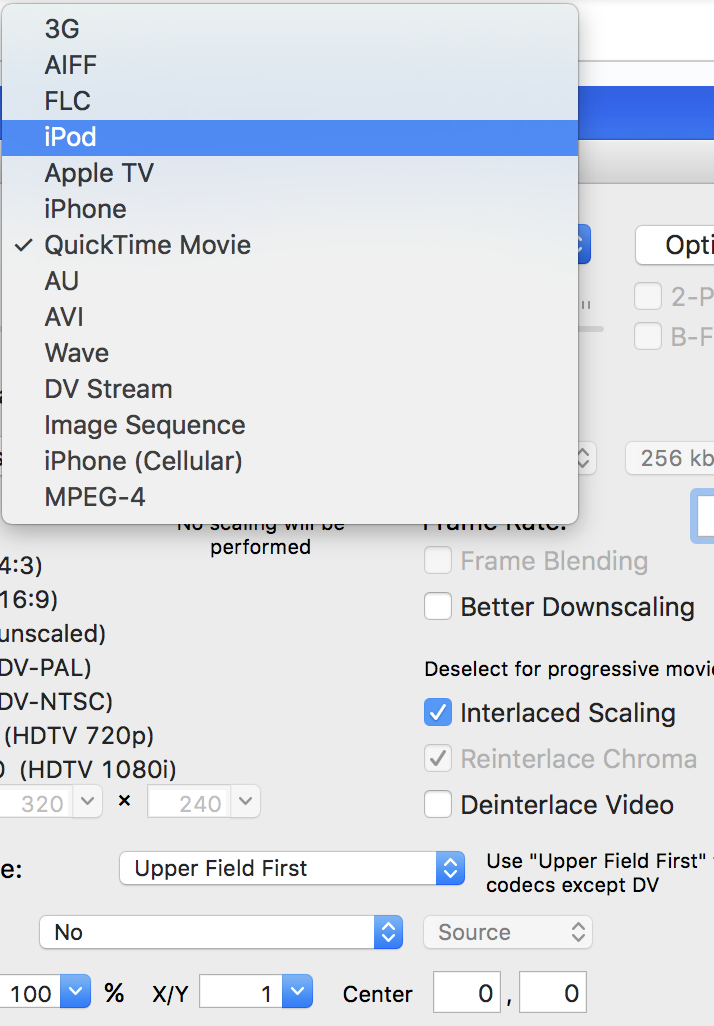This screenshot has width=714, height=1026.
Task: Expand the 240 height combo arrow
Action: point(245,801)
